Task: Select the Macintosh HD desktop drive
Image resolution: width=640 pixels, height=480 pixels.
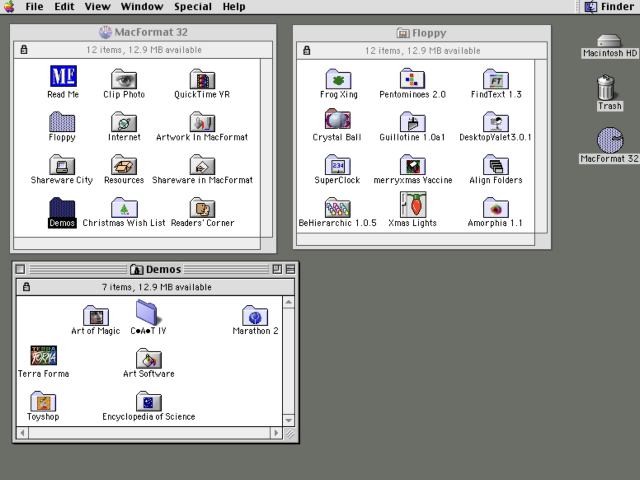Action: tap(609, 41)
